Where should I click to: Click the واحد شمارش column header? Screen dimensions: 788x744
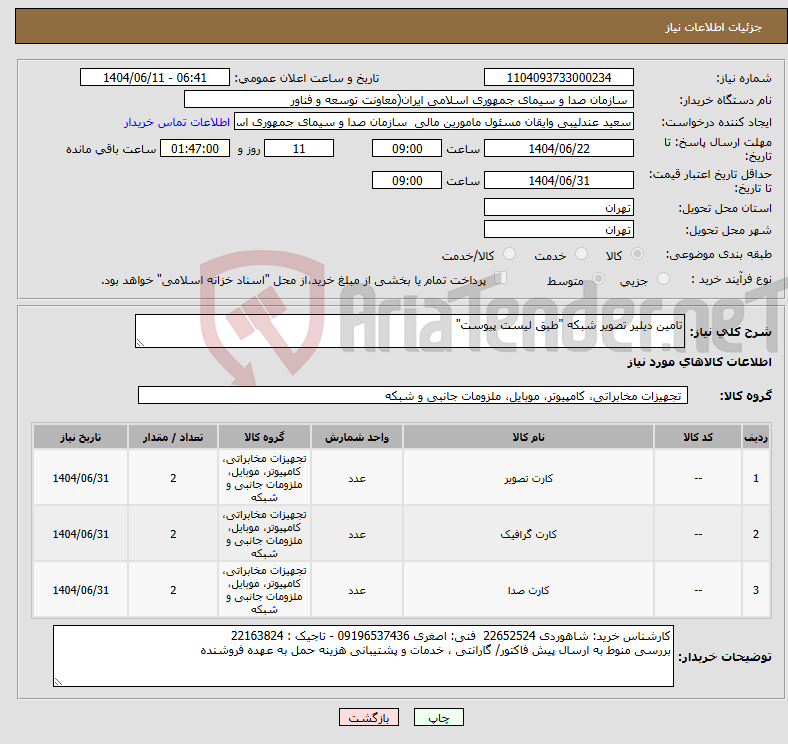pos(357,437)
